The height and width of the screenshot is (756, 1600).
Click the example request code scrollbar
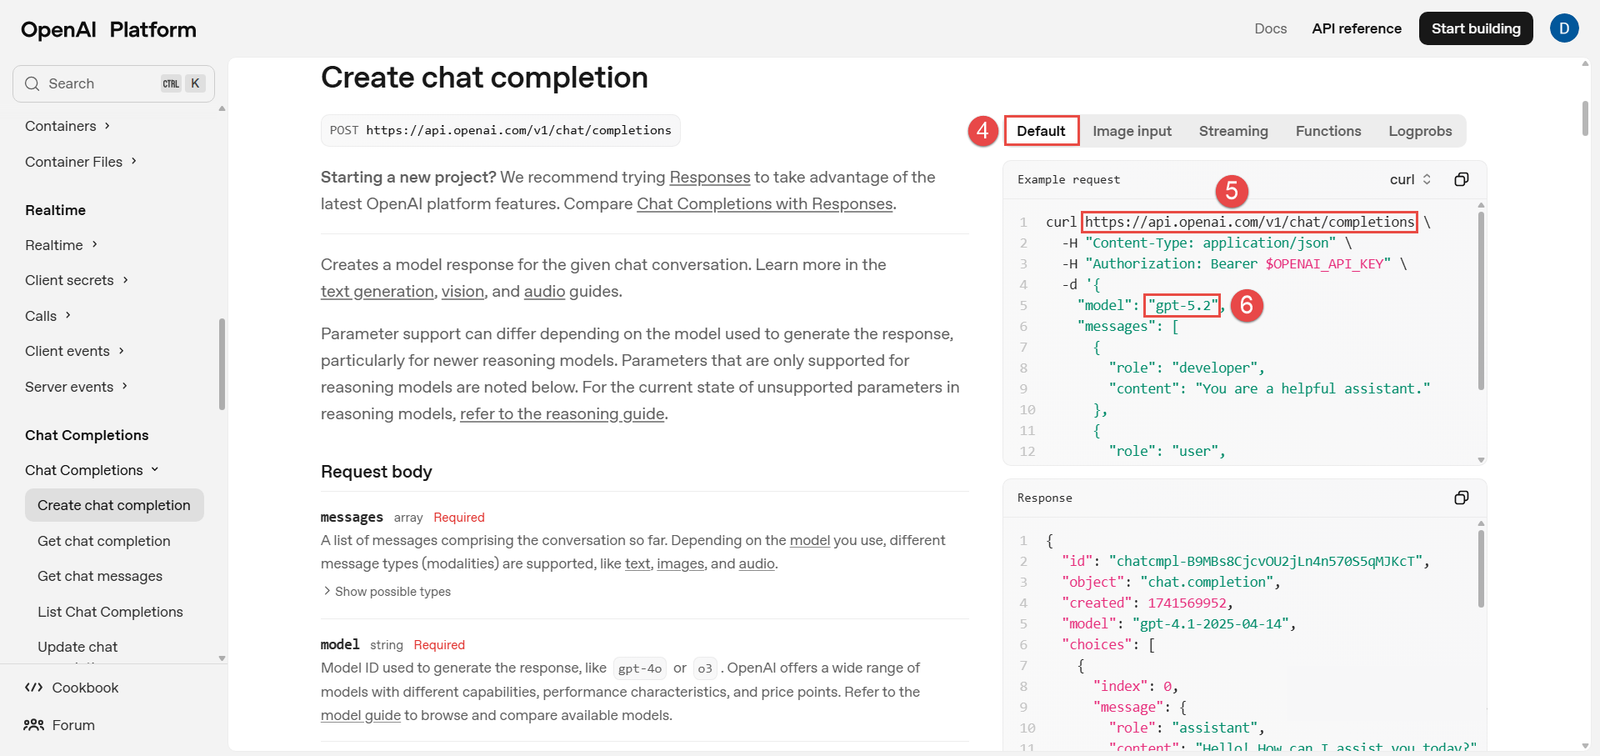1481,300
